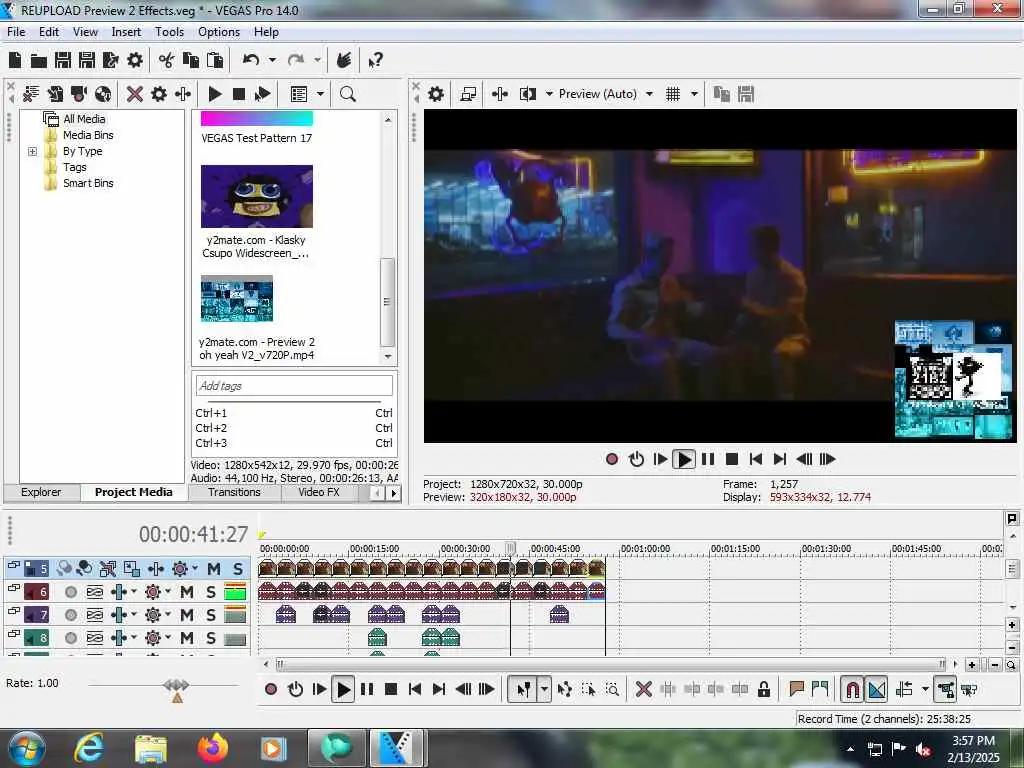1024x768 pixels.
Task: Select the Preview 2 oh yeah V2 thumbnail
Action: (236, 298)
